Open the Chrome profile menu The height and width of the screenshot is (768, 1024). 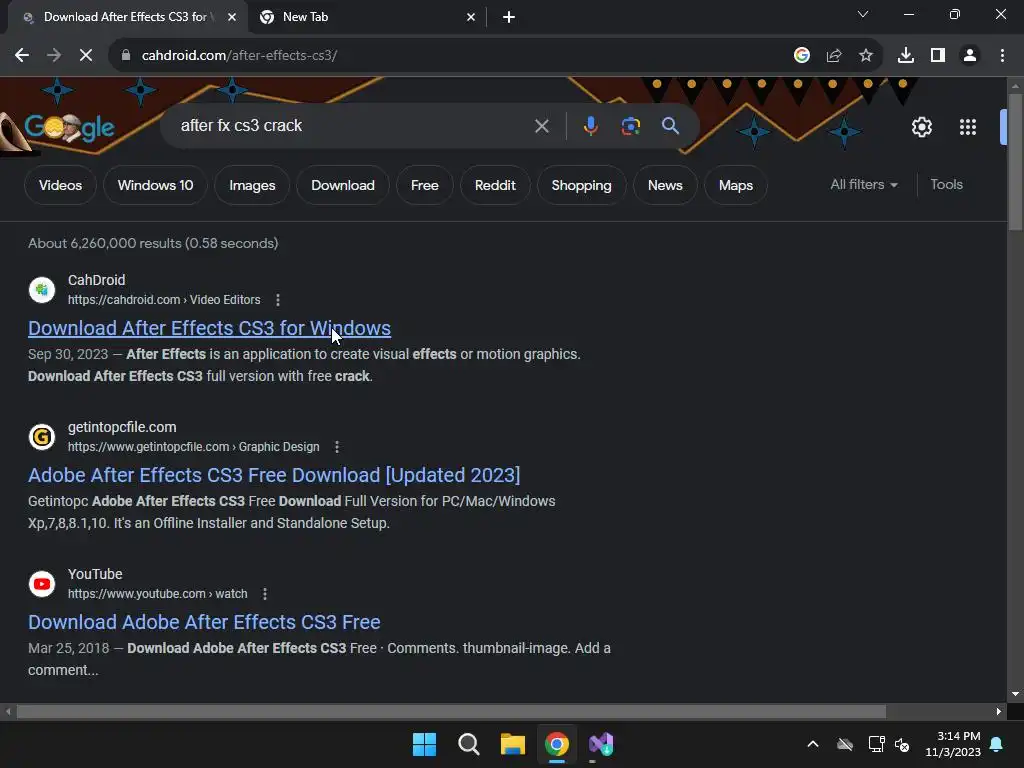click(x=970, y=56)
